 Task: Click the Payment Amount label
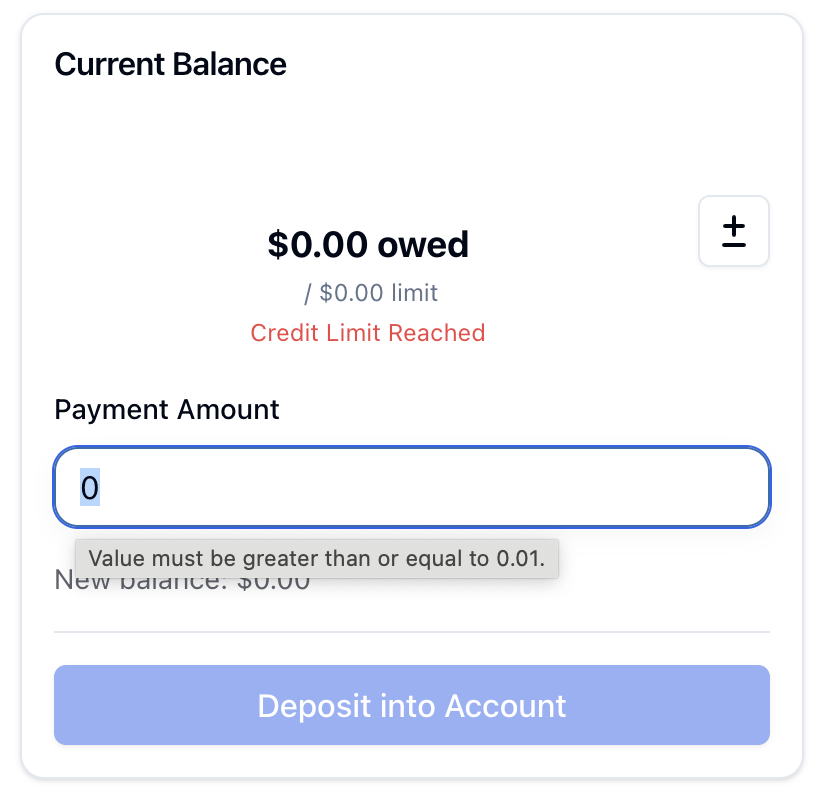167,409
